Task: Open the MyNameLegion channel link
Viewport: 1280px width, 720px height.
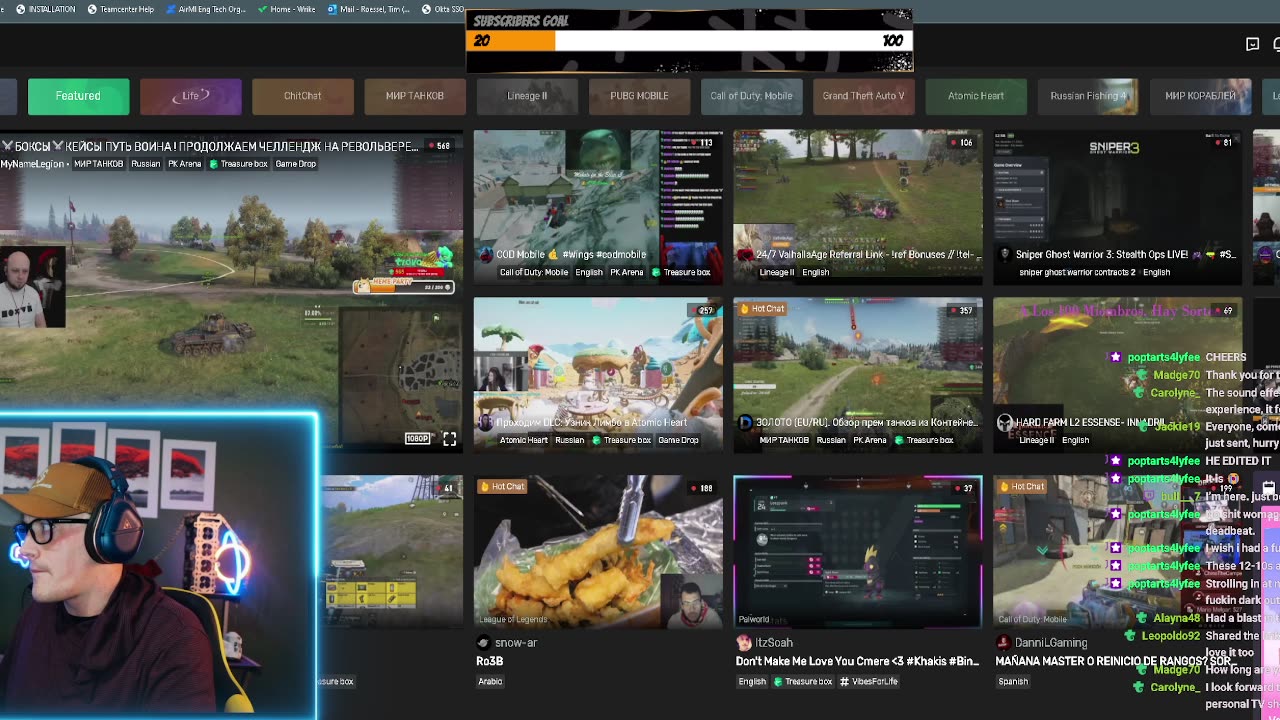Action: click(32, 164)
